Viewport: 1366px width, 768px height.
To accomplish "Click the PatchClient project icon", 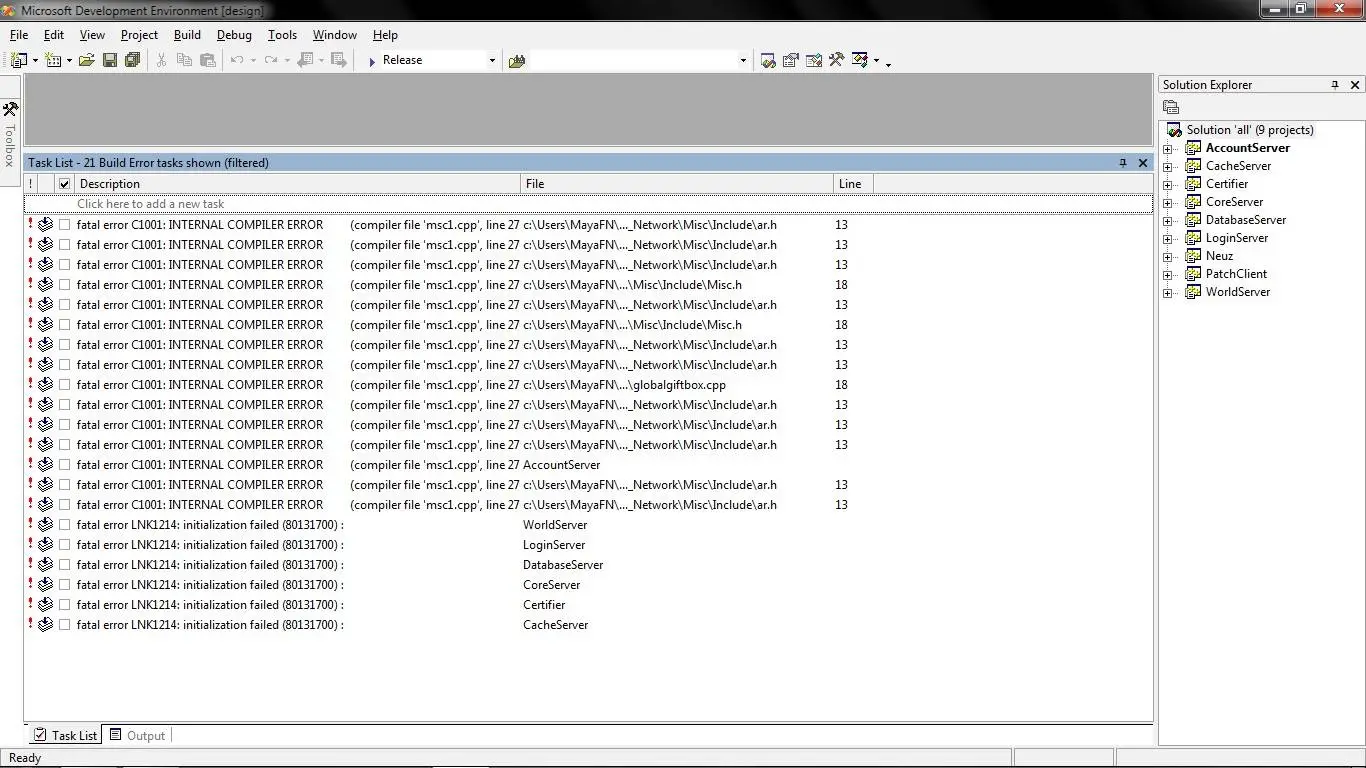I will (x=1193, y=274).
